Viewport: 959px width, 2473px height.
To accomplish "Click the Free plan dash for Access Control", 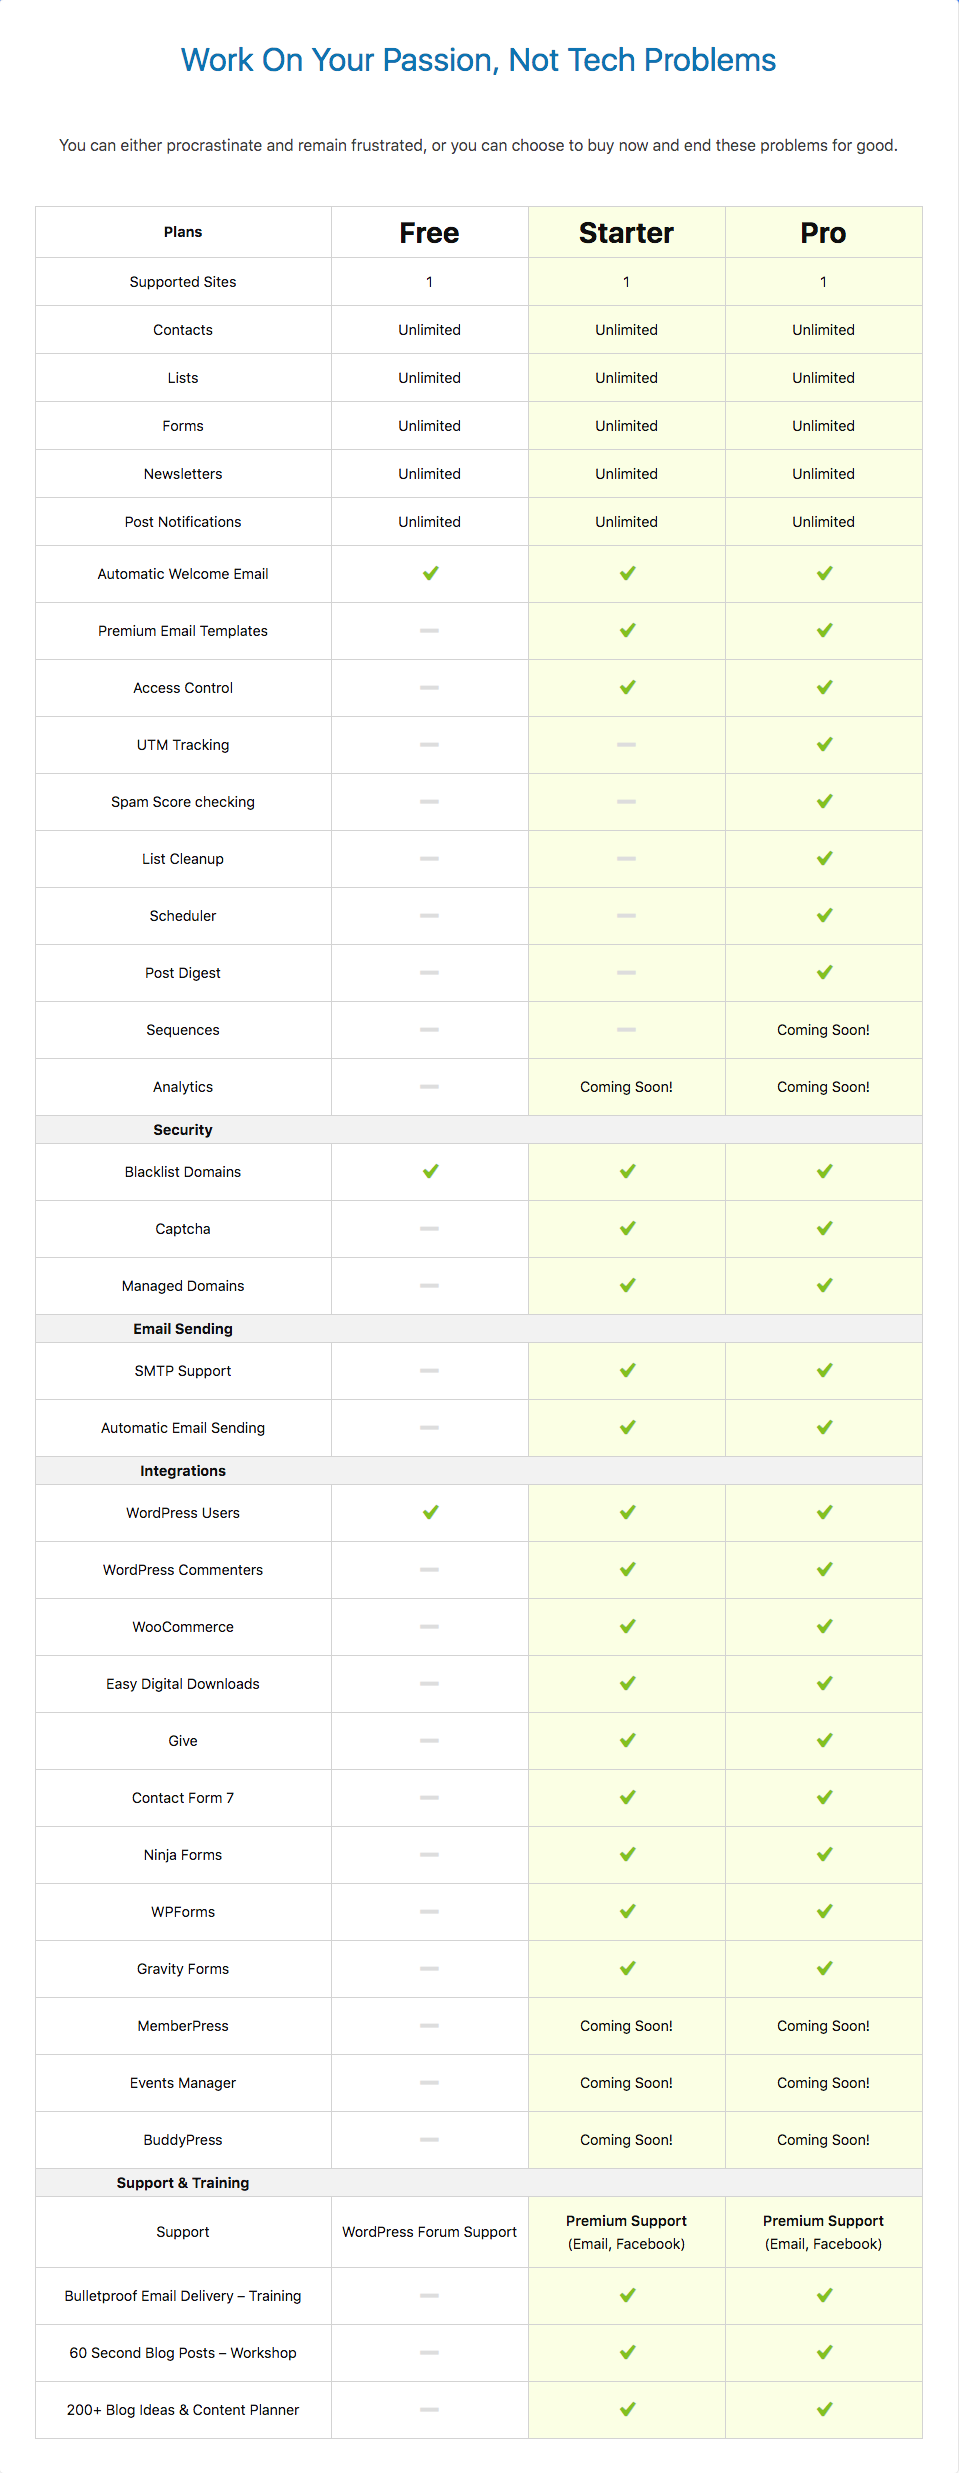I will pos(430,688).
